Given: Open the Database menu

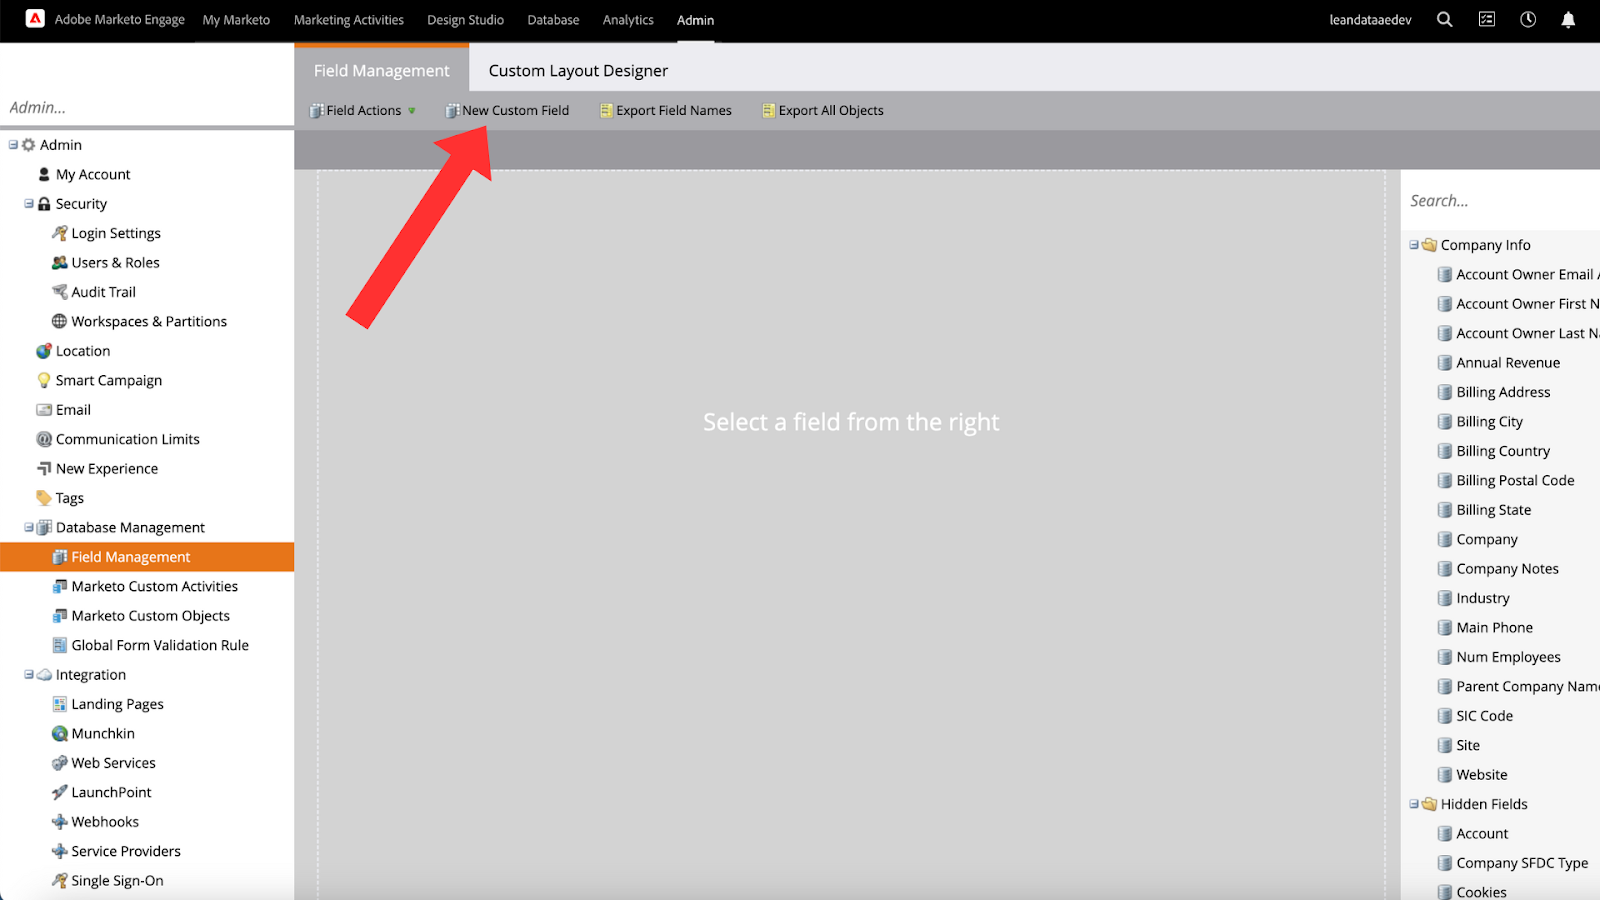Looking at the screenshot, I should pyautogui.click(x=553, y=19).
